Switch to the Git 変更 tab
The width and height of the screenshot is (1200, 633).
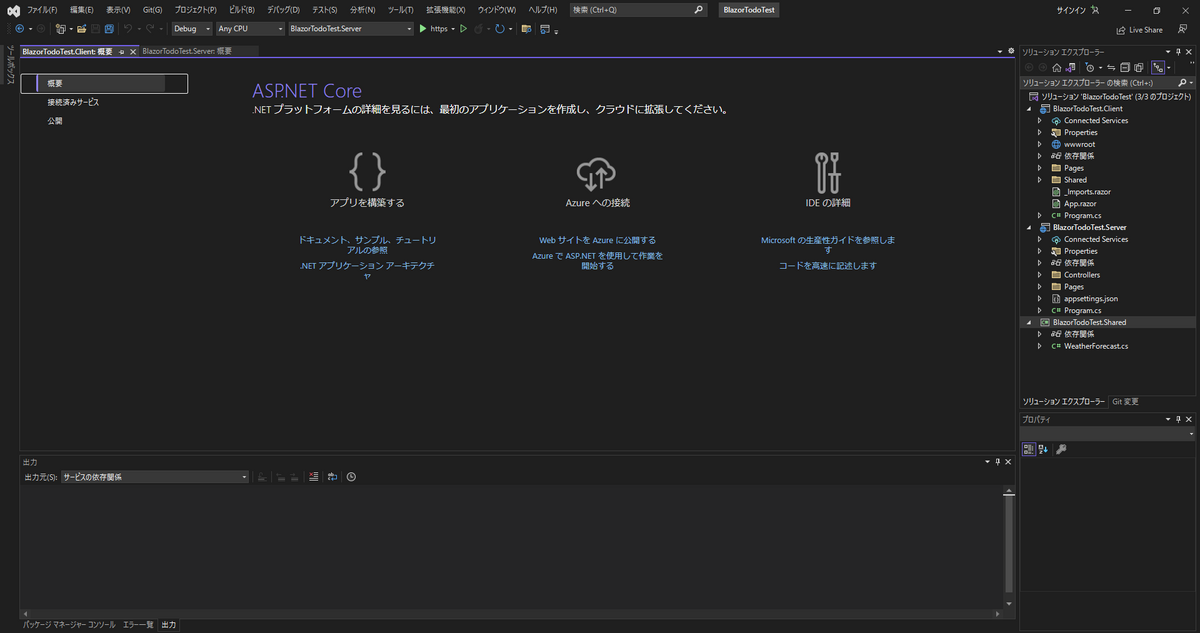[1125, 401]
